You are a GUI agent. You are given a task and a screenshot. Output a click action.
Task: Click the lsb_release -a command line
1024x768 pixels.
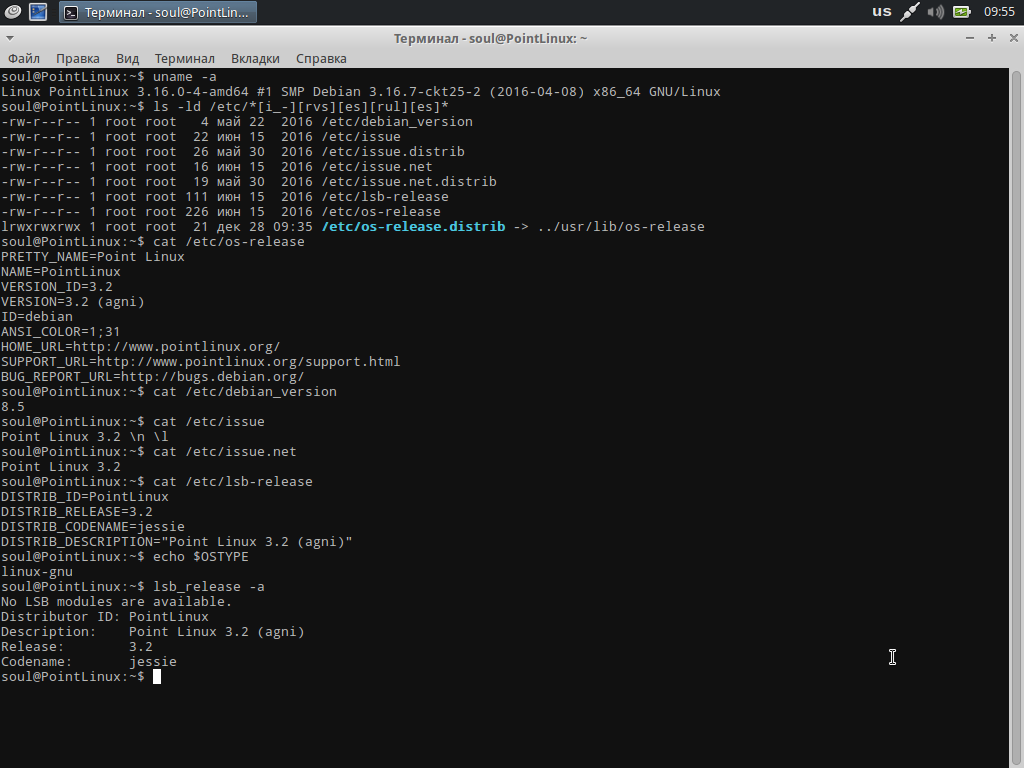133,586
